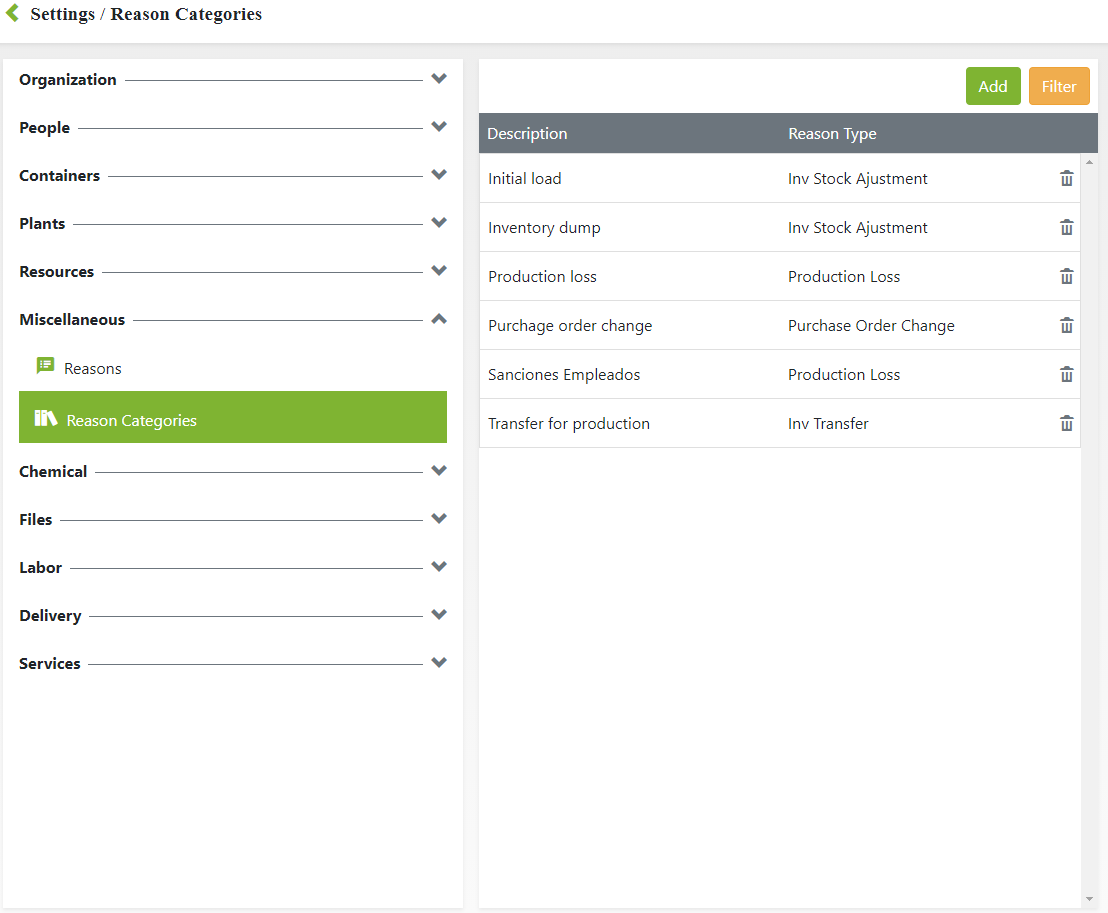Delete "Inventory dump" with its trash icon

click(x=1066, y=227)
